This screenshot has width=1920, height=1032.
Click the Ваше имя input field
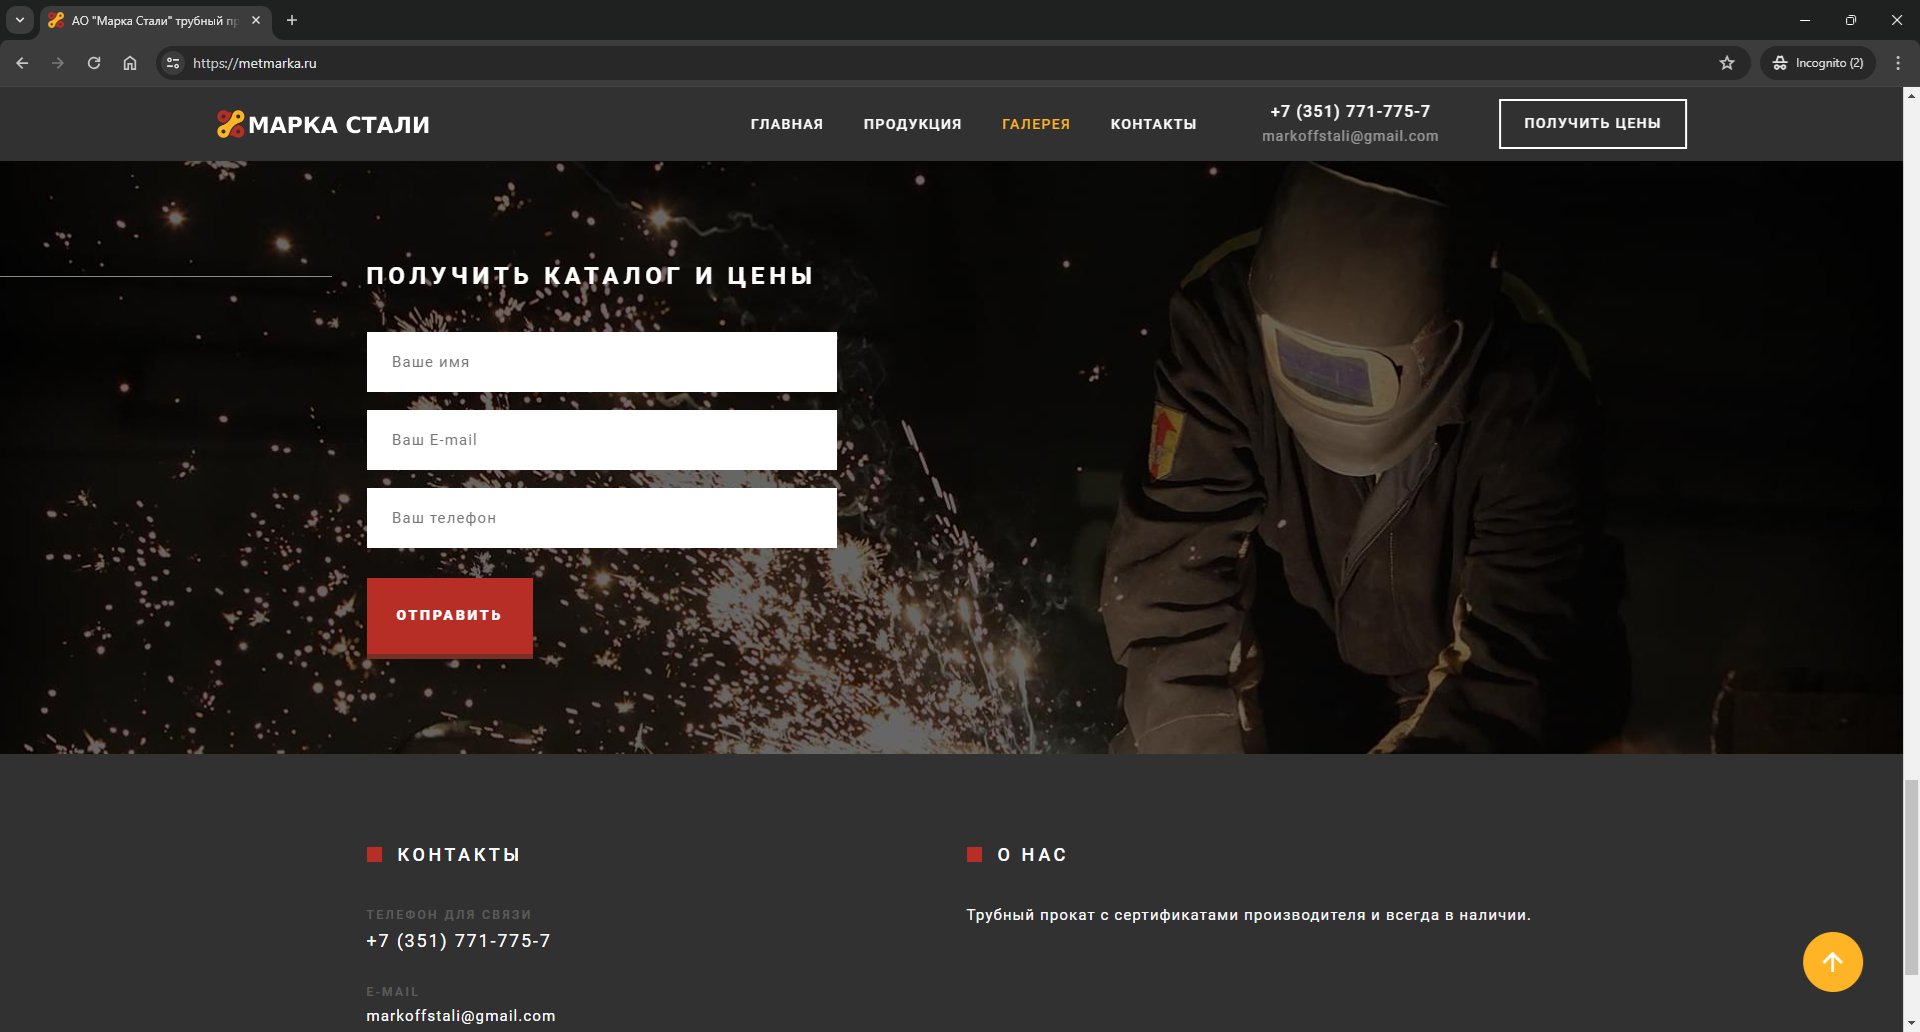601,362
